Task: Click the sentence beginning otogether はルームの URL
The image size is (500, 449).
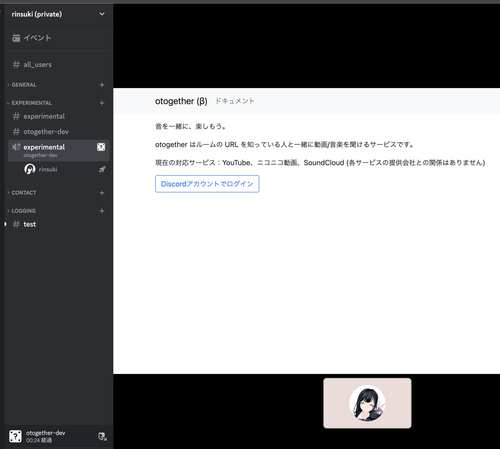Action: (285, 145)
